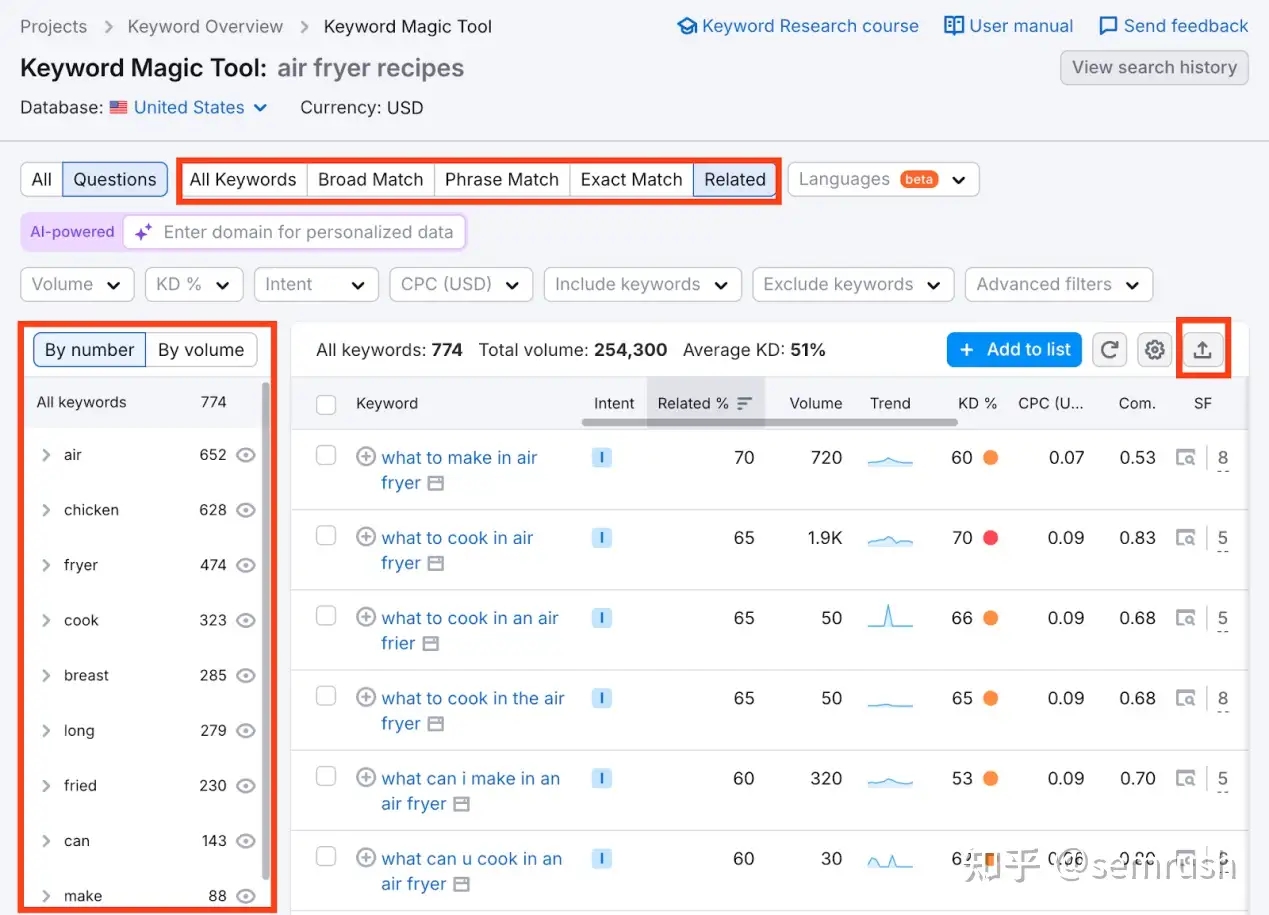The image size is (1269, 915).
Task: View SERP icon for 'what to cook in air fryer'
Action: click(x=1186, y=538)
